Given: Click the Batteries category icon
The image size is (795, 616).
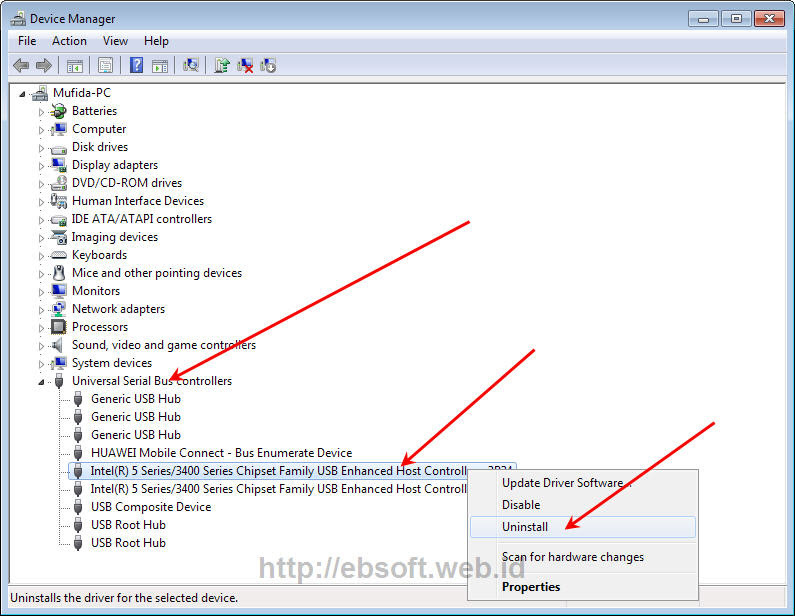Looking at the screenshot, I should coord(59,111).
